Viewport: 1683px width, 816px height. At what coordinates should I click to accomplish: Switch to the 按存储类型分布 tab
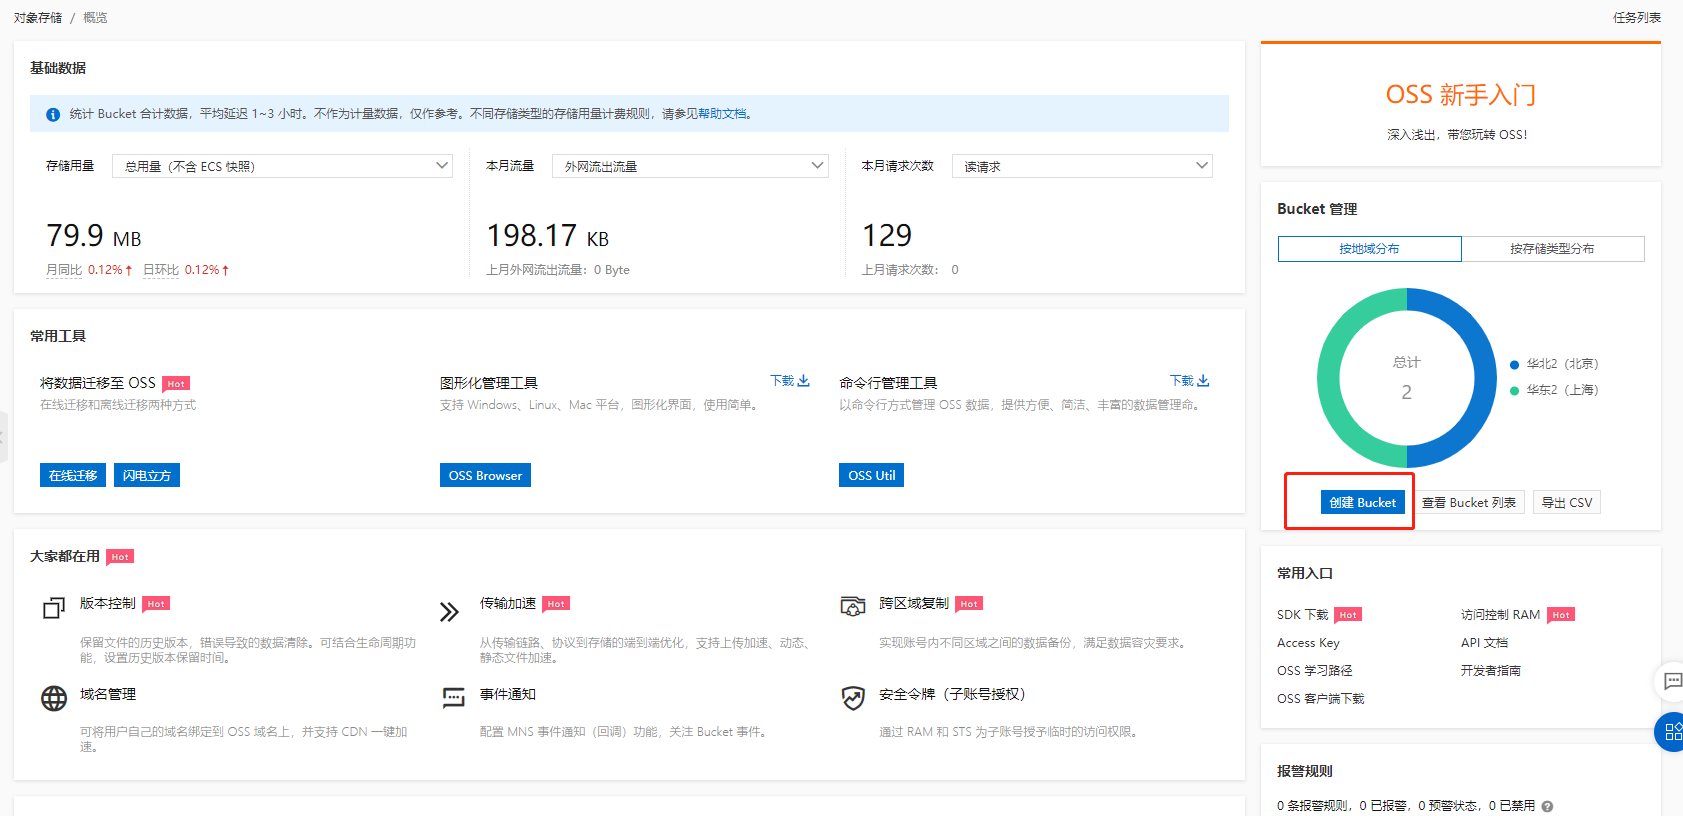[x=1553, y=249]
